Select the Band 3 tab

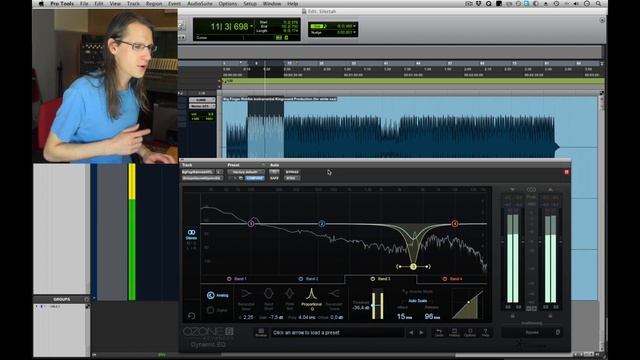tap(380, 279)
